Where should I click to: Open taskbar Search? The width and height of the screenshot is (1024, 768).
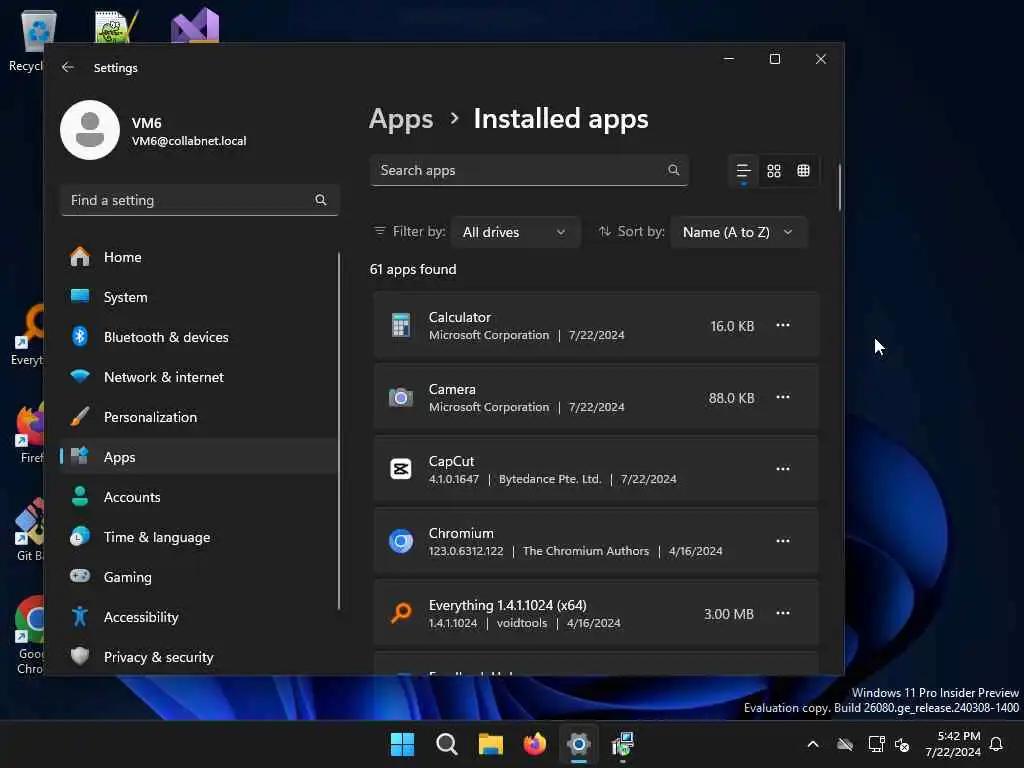(447, 744)
